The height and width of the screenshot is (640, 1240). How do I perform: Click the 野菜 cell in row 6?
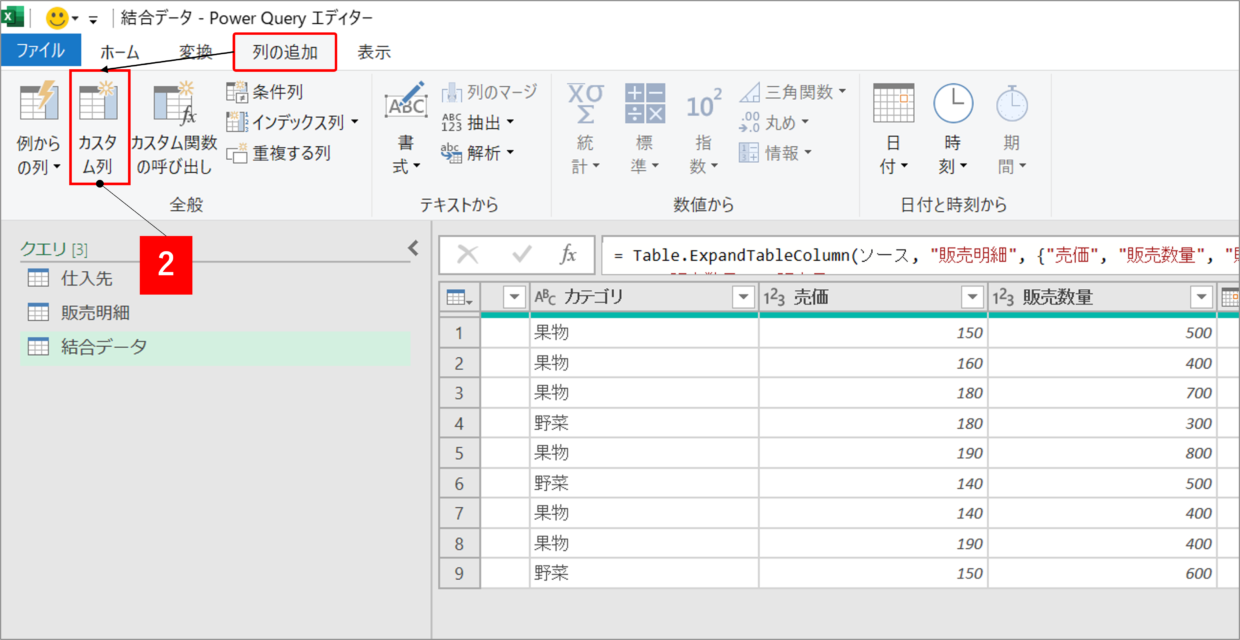(x=644, y=483)
